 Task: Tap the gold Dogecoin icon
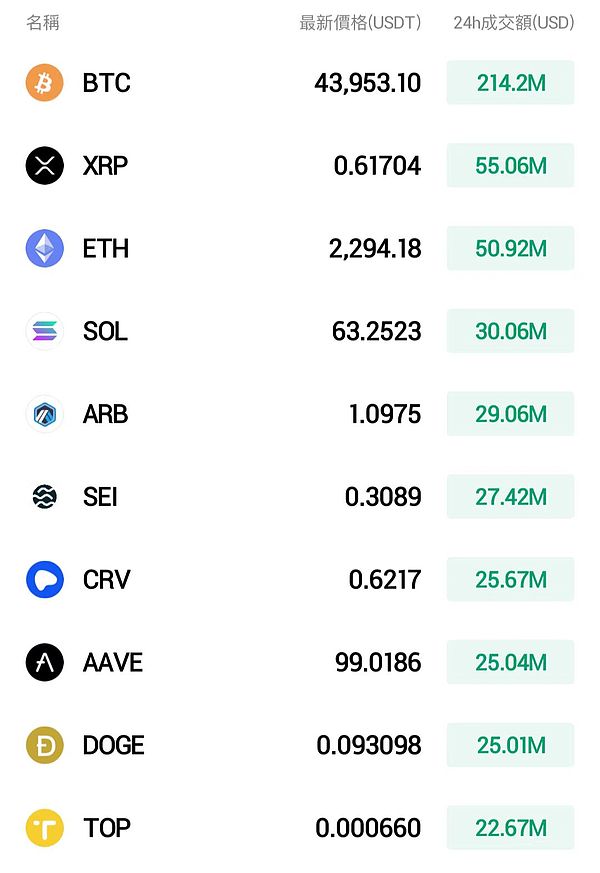(x=44, y=745)
